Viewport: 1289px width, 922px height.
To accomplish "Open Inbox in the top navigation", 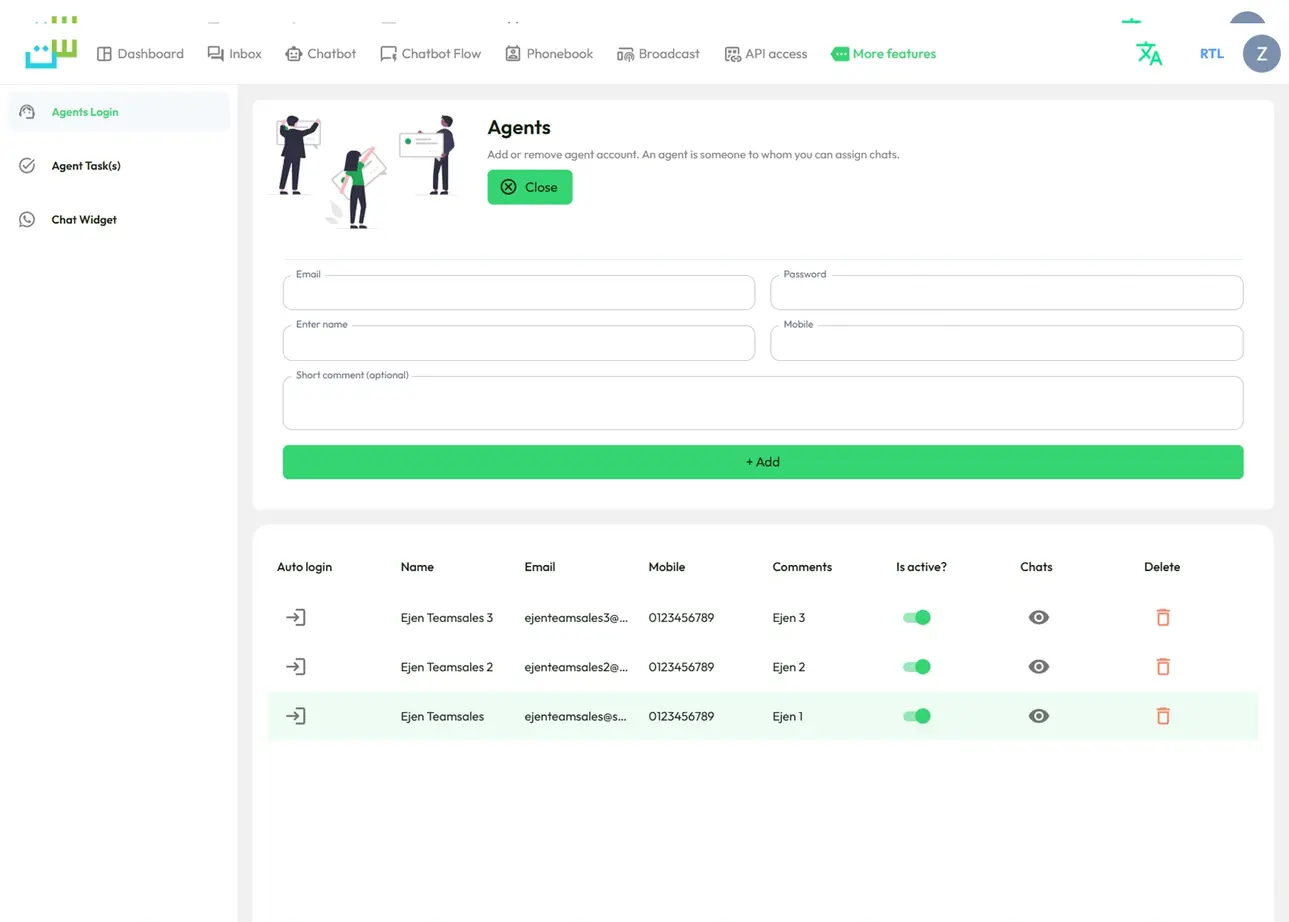I will pyautogui.click(x=234, y=54).
